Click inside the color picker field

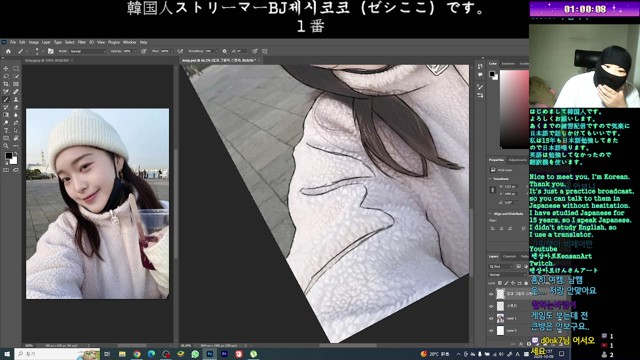tap(514, 109)
